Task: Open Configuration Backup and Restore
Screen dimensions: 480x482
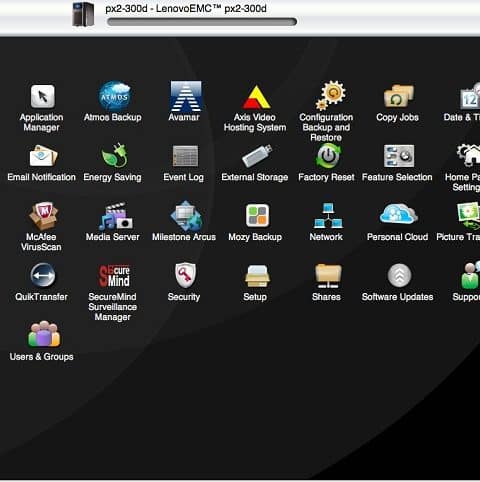Action: (x=331, y=95)
